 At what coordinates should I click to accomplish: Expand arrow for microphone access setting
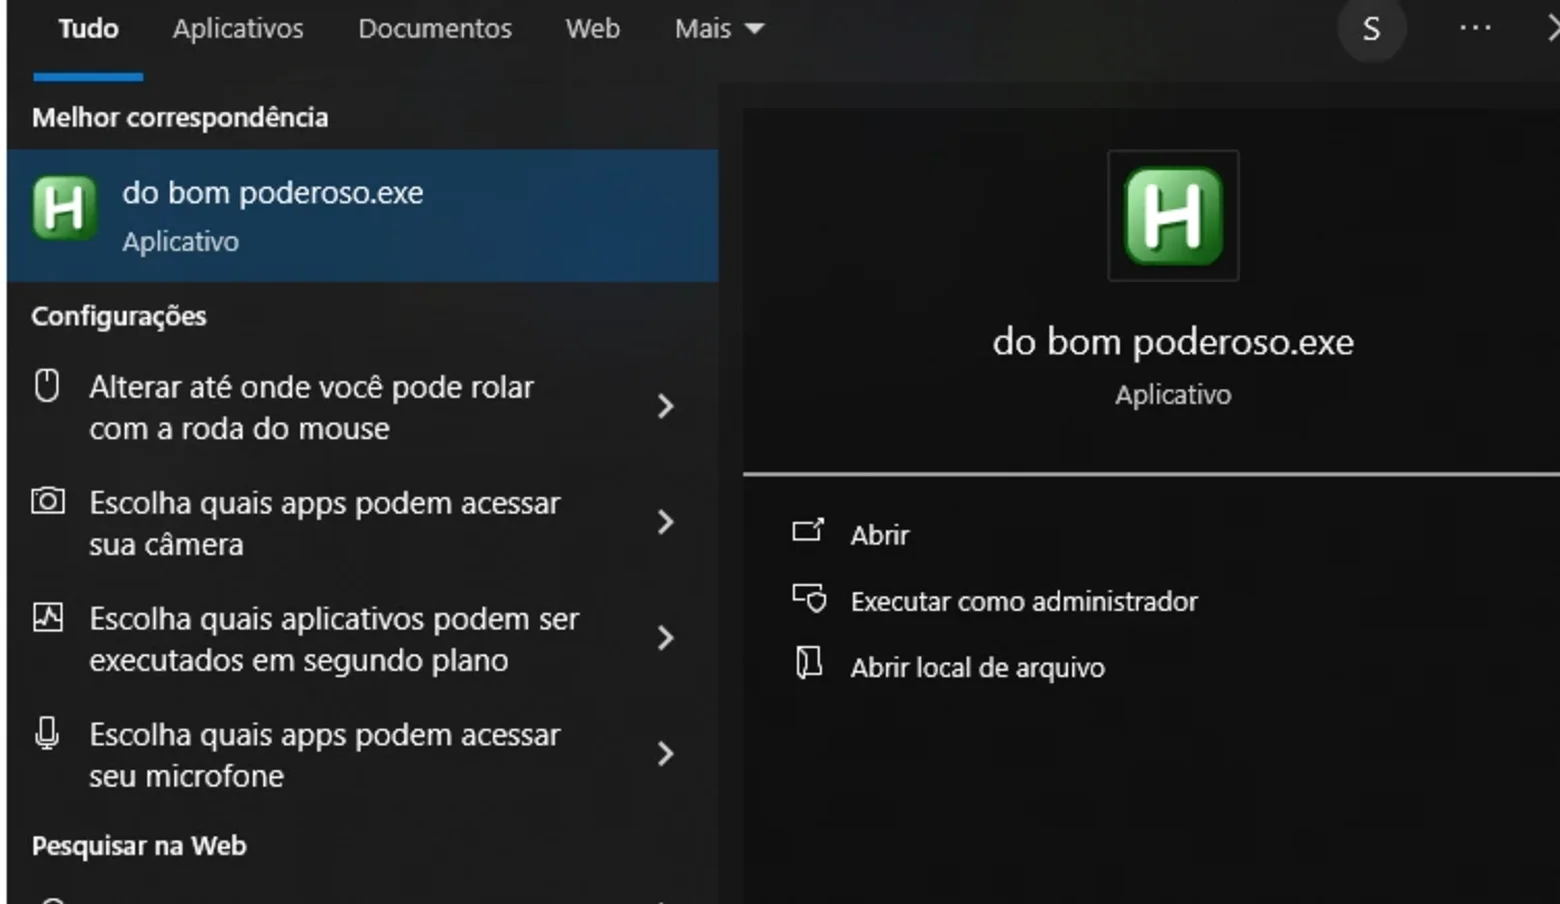click(x=666, y=754)
